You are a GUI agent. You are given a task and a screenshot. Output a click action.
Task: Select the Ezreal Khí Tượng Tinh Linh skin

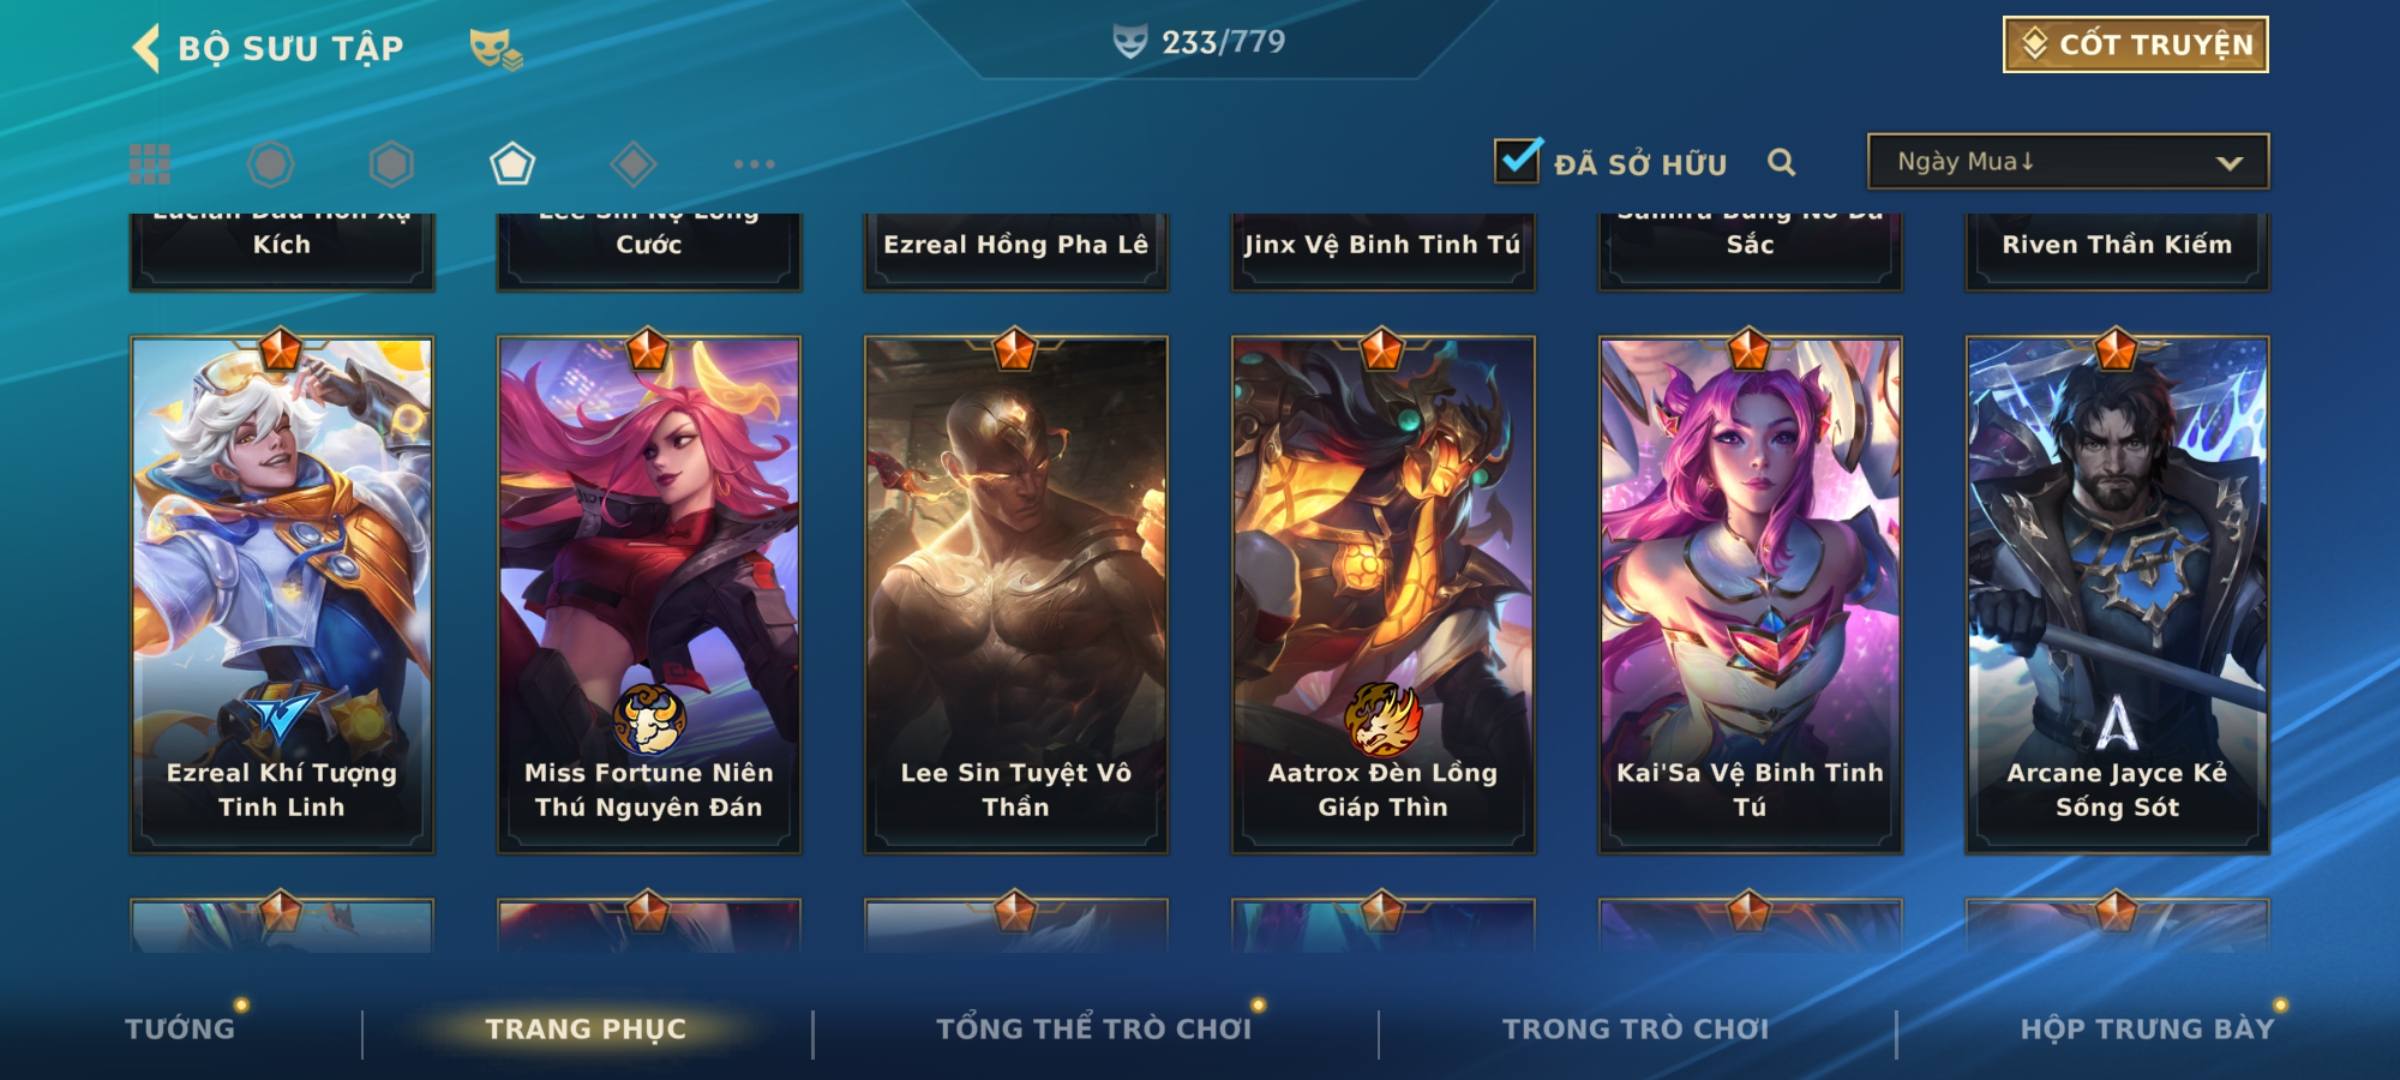tap(282, 594)
